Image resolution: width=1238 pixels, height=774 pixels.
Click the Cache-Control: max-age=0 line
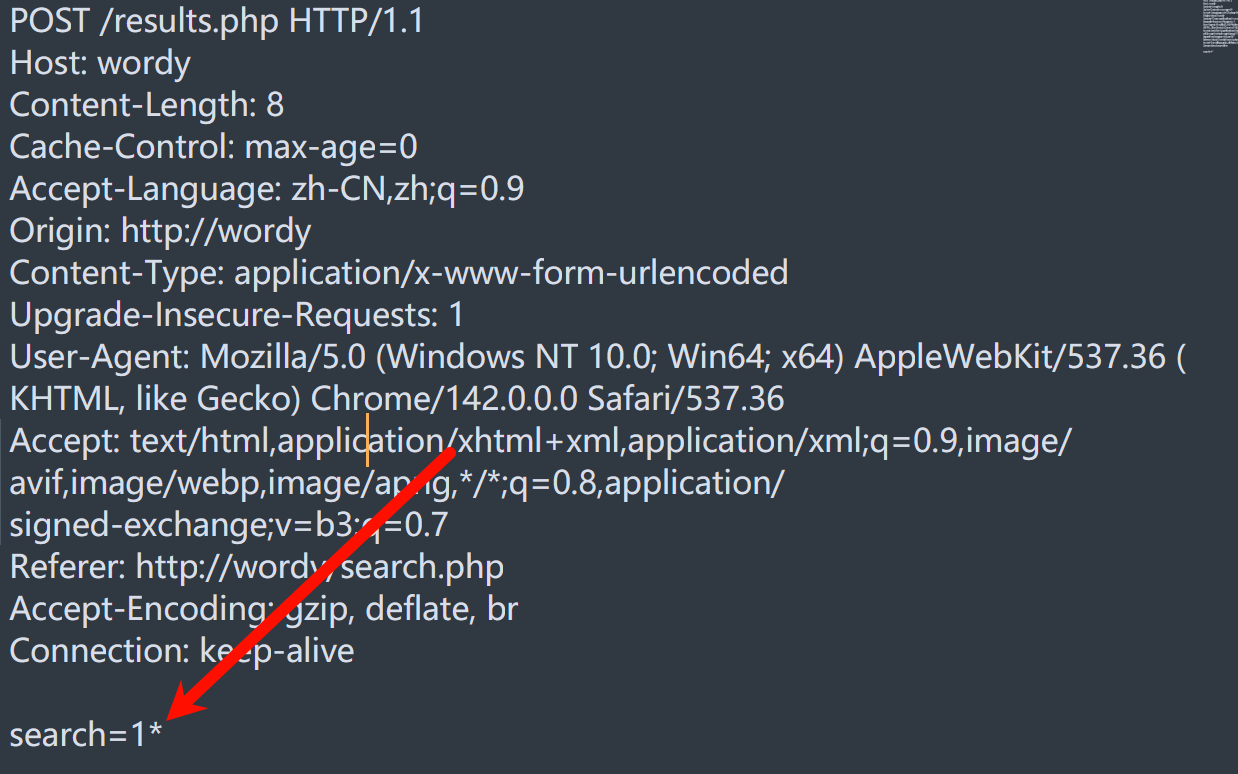point(213,147)
